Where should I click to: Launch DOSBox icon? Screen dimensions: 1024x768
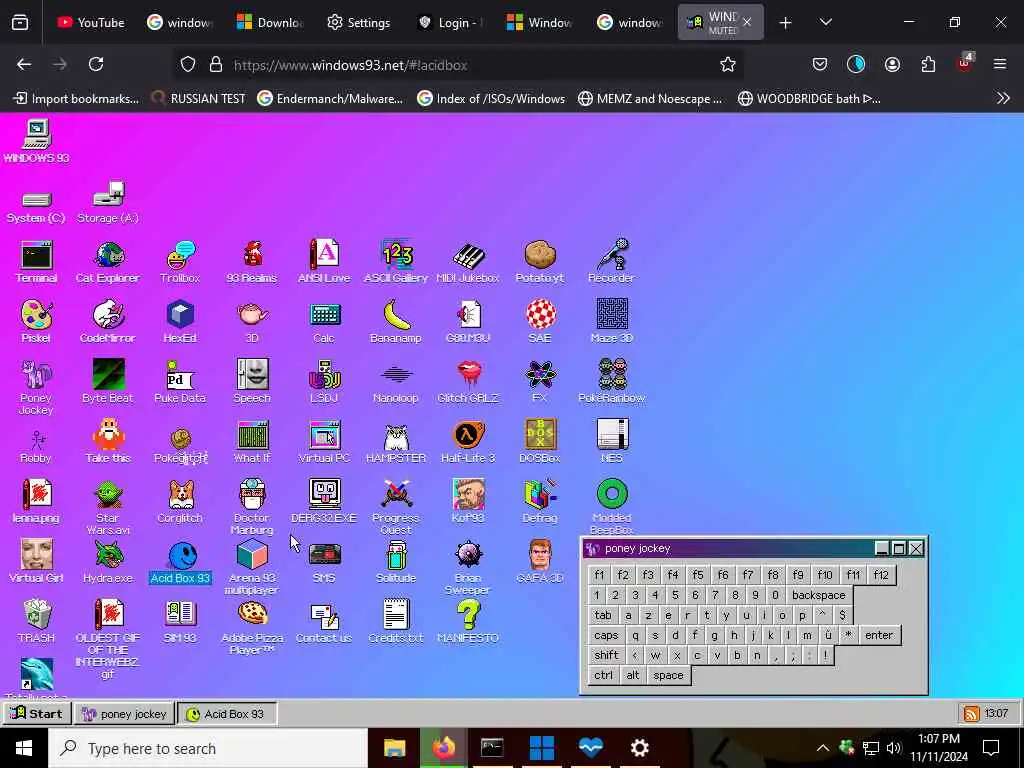tap(539, 441)
